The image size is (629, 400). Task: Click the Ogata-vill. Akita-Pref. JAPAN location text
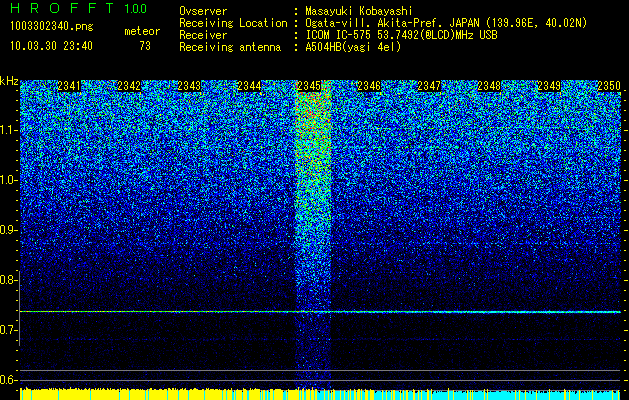(x=446, y=23)
